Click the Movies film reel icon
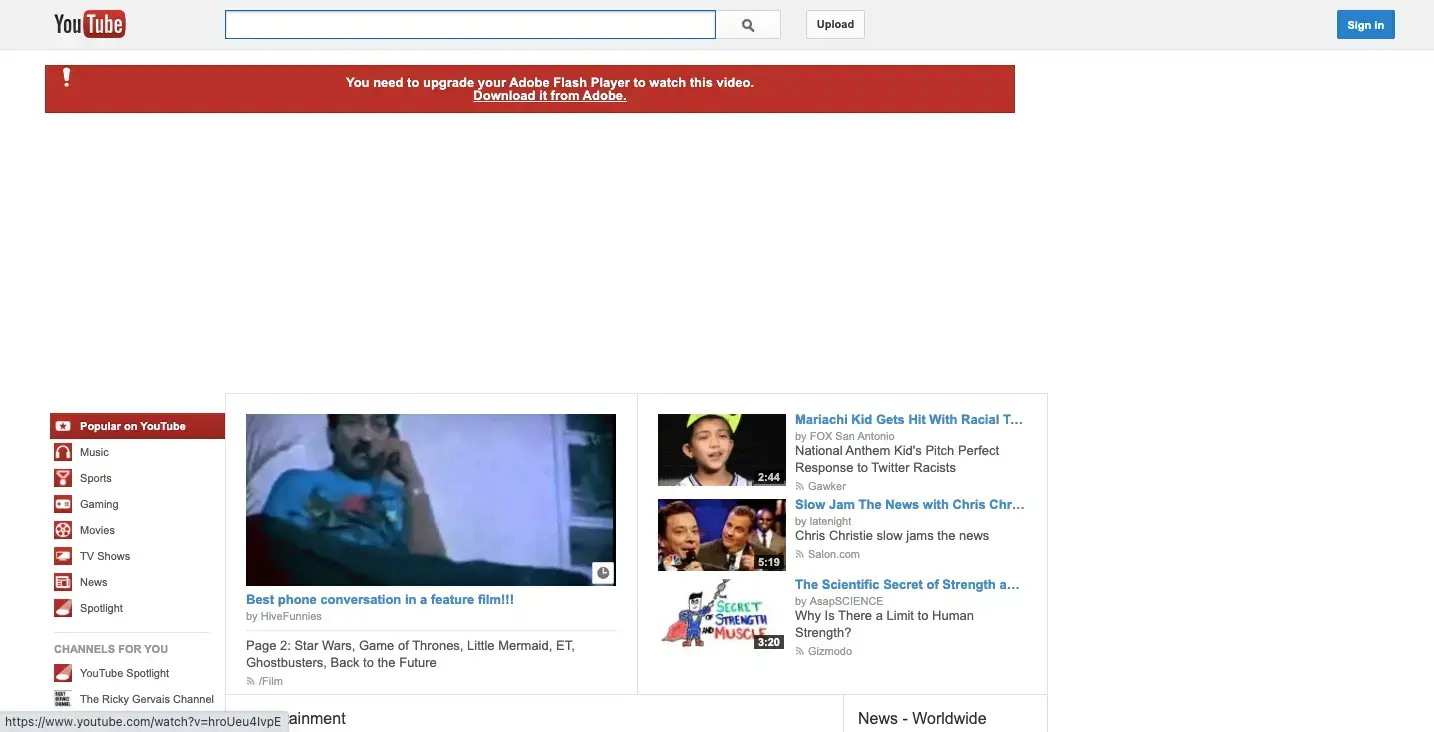 pos(62,530)
